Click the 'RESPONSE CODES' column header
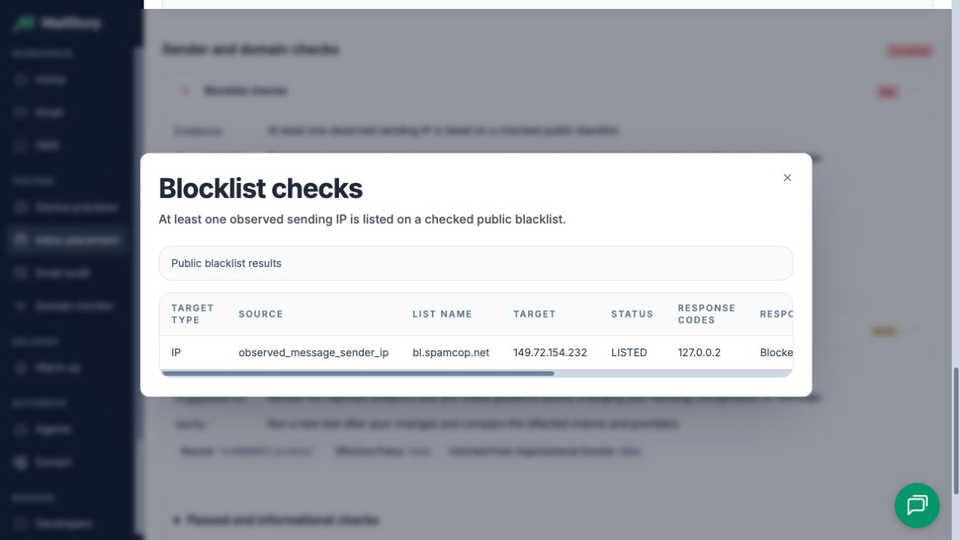This screenshot has height=540, width=960. pos(706,314)
